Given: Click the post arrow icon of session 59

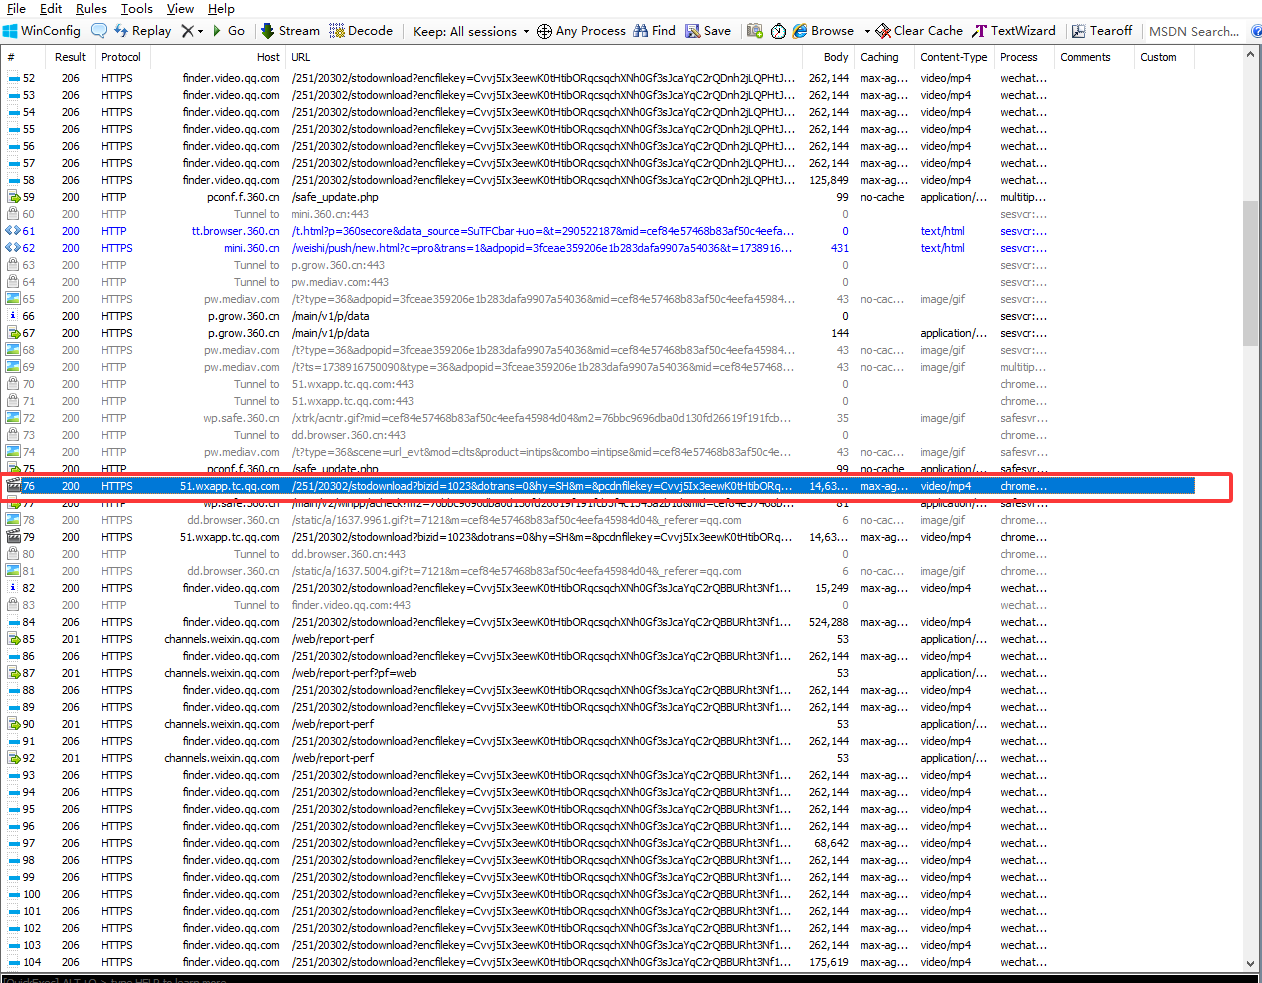Looking at the screenshot, I should pos(13,197).
